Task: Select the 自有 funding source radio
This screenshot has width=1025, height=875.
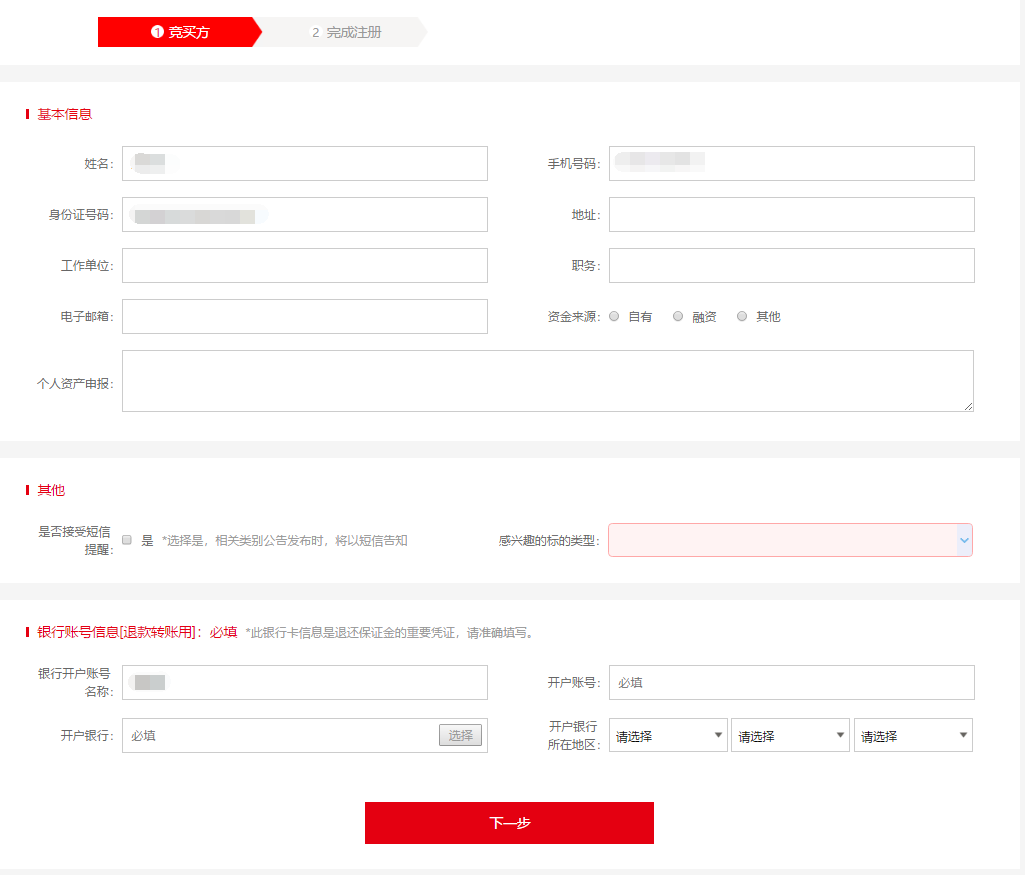Action: point(614,316)
